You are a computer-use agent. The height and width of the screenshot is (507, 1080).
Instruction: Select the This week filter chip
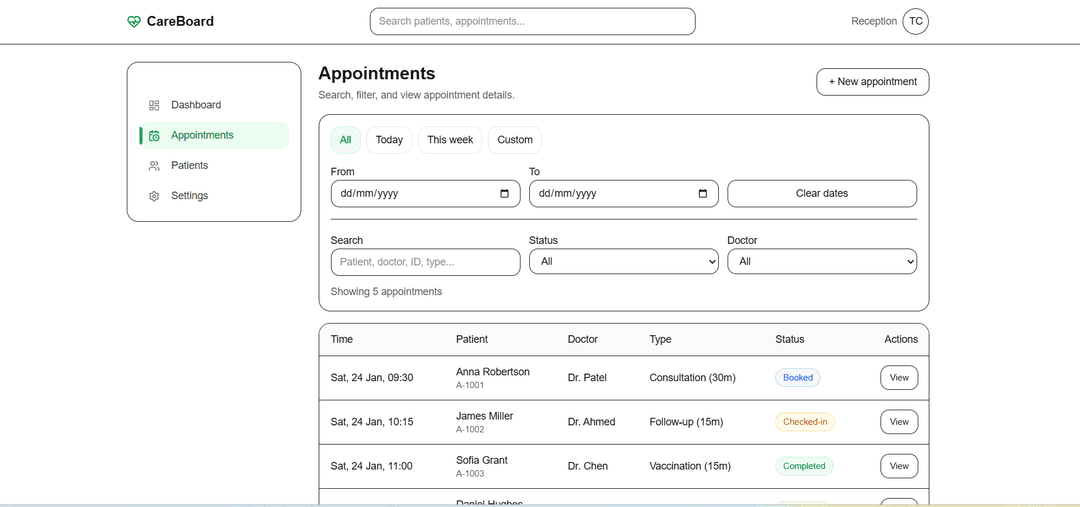(x=450, y=140)
